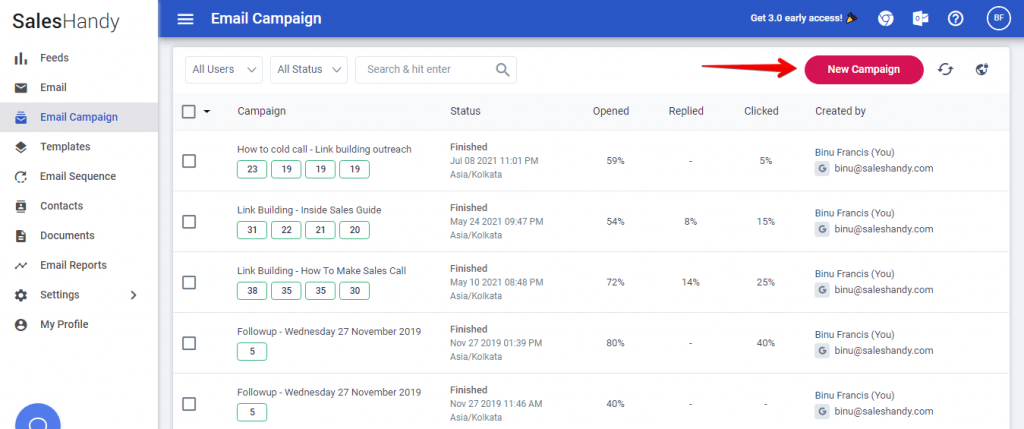This screenshot has width=1024, height=429.
Task: Click the Email Reports trend icon
Action: pyautogui.click(x=21, y=266)
